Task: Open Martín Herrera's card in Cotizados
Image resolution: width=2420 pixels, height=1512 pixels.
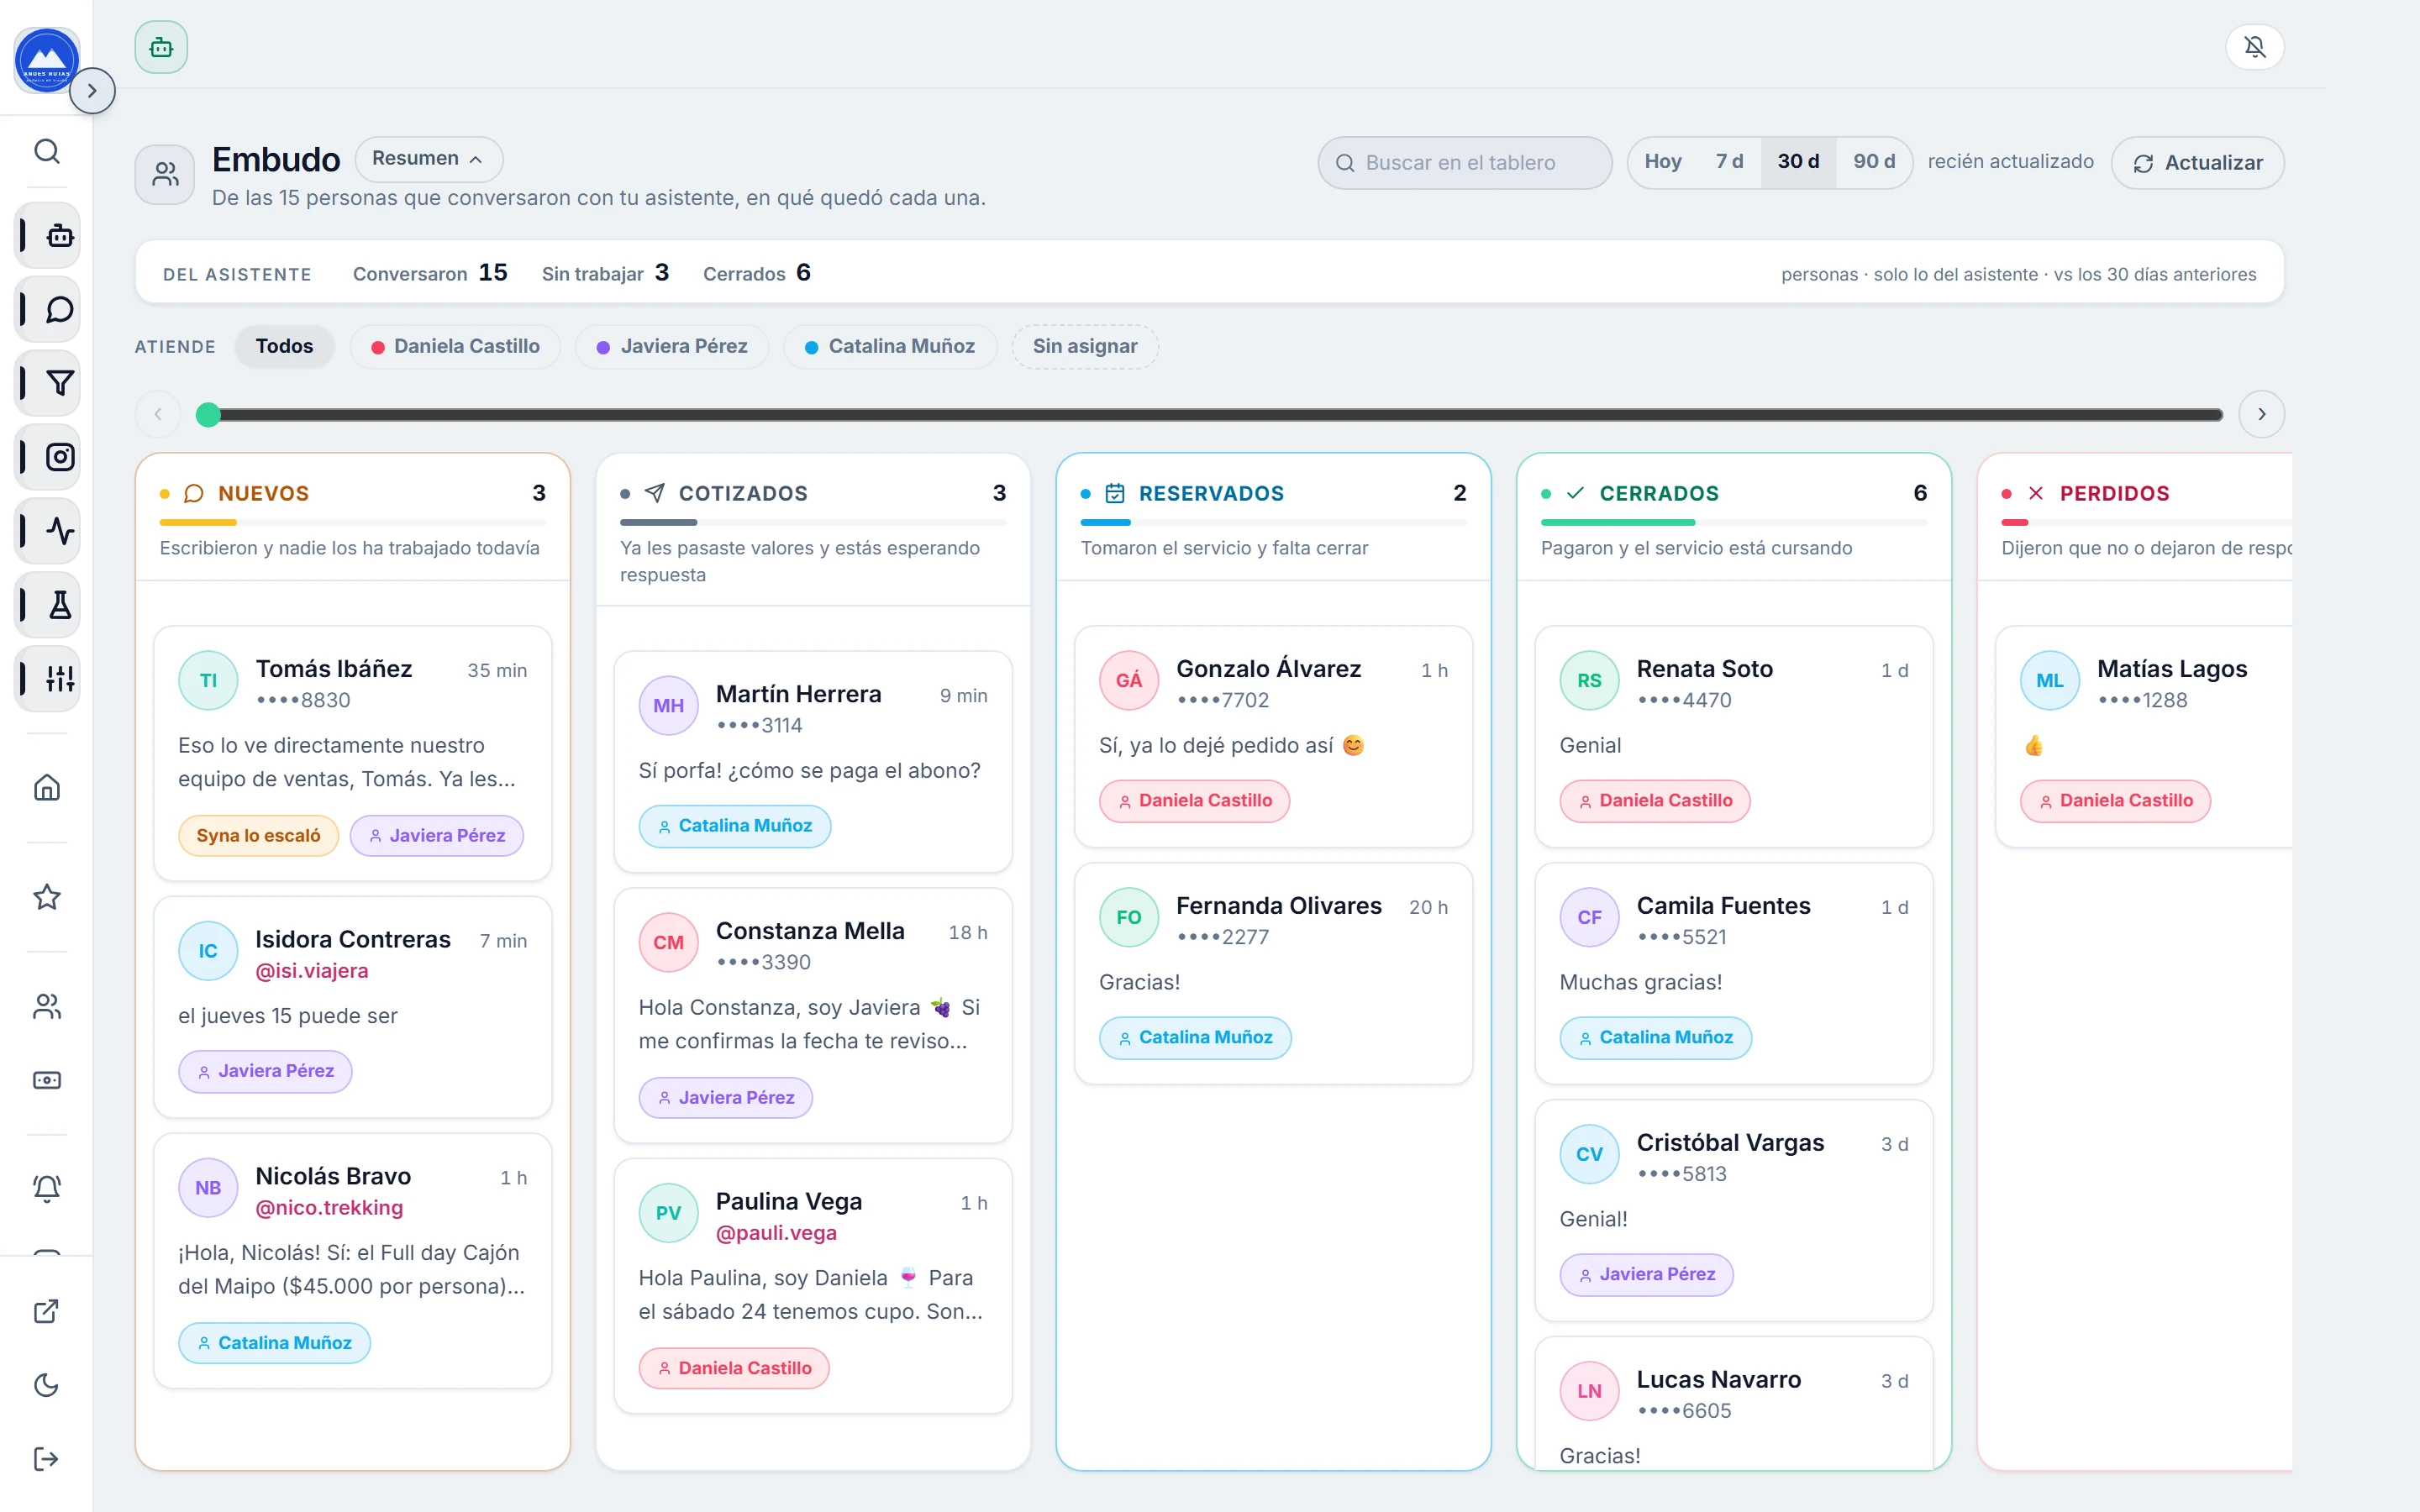Action: 813,762
